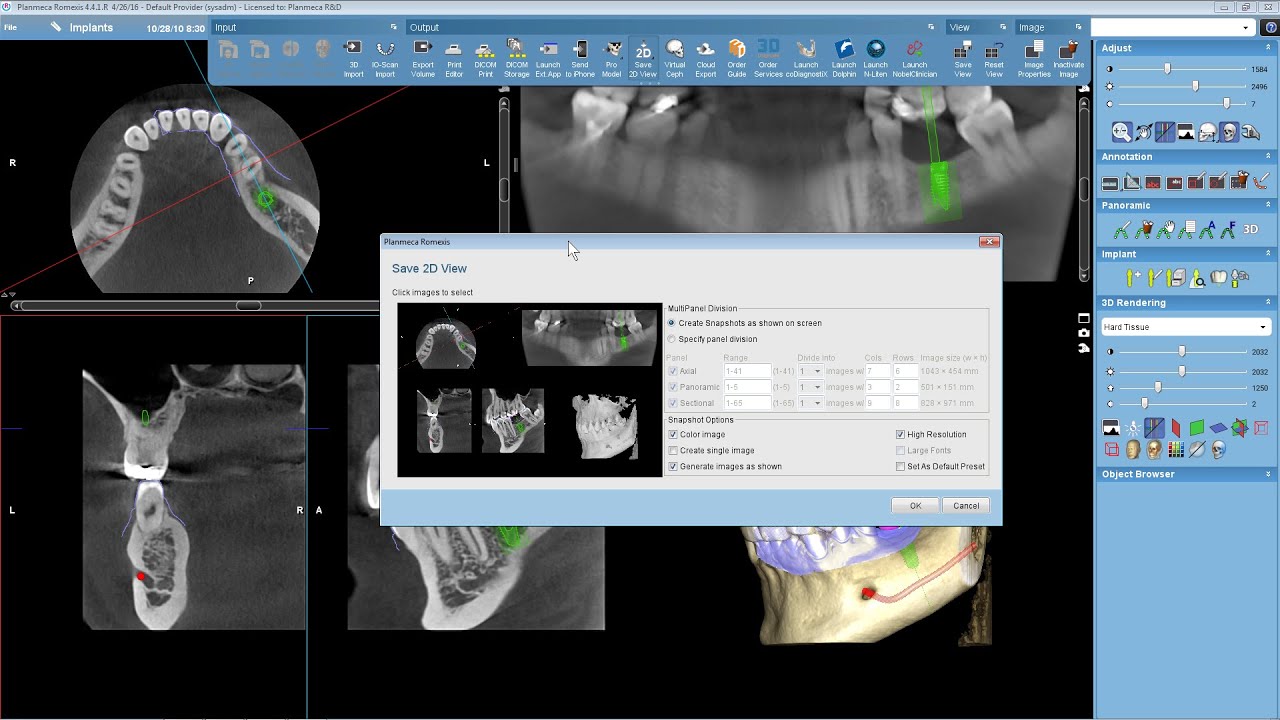
Task: Click the Inactivate Image icon
Action: pos(1069,59)
